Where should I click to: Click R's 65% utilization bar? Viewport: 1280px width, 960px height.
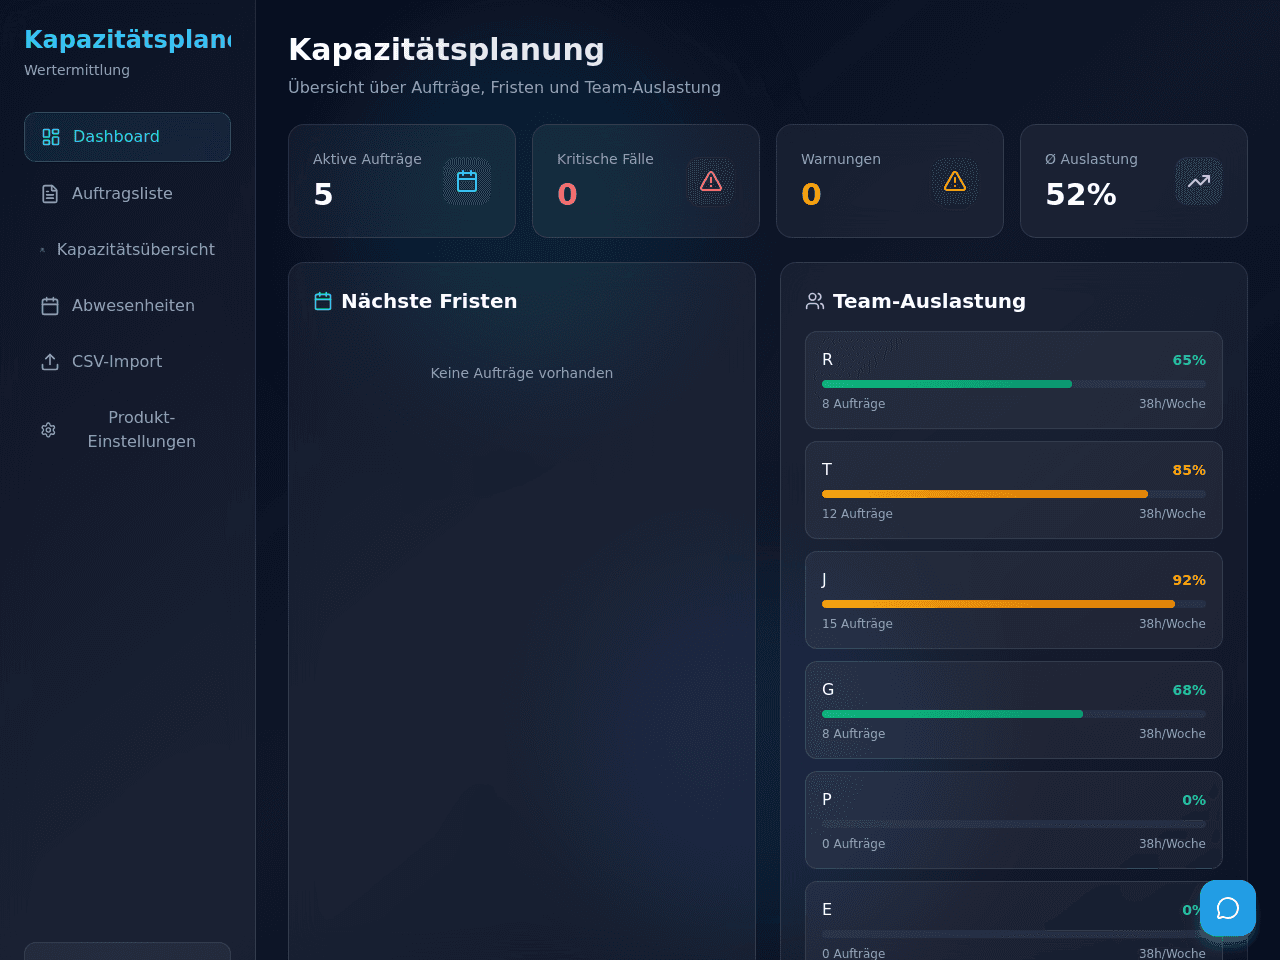(1014, 384)
